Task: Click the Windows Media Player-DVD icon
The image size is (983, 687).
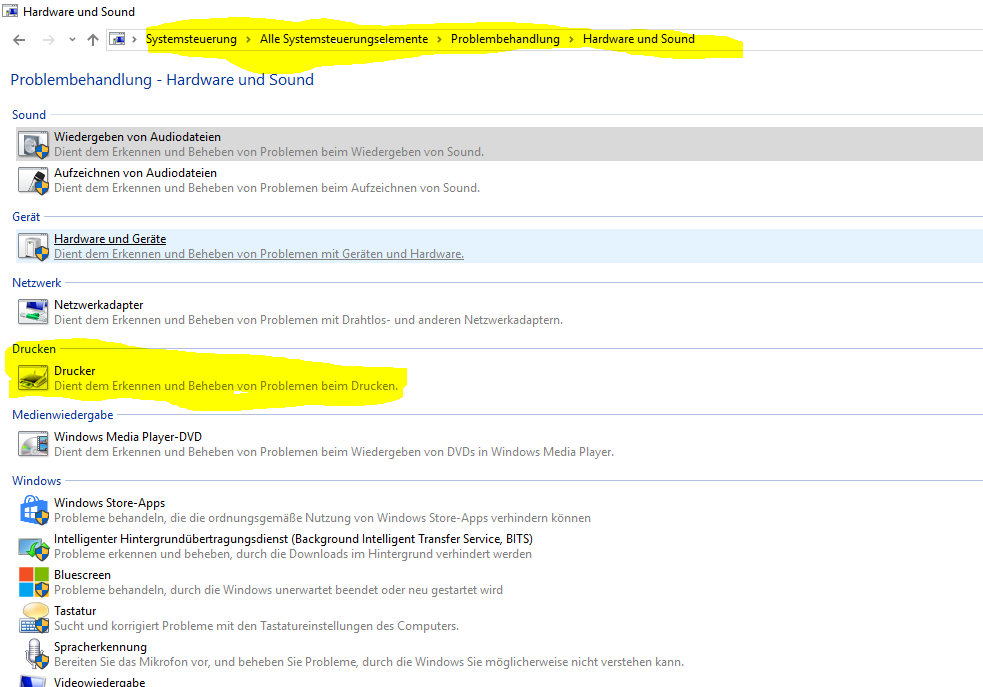Action: [x=33, y=444]
